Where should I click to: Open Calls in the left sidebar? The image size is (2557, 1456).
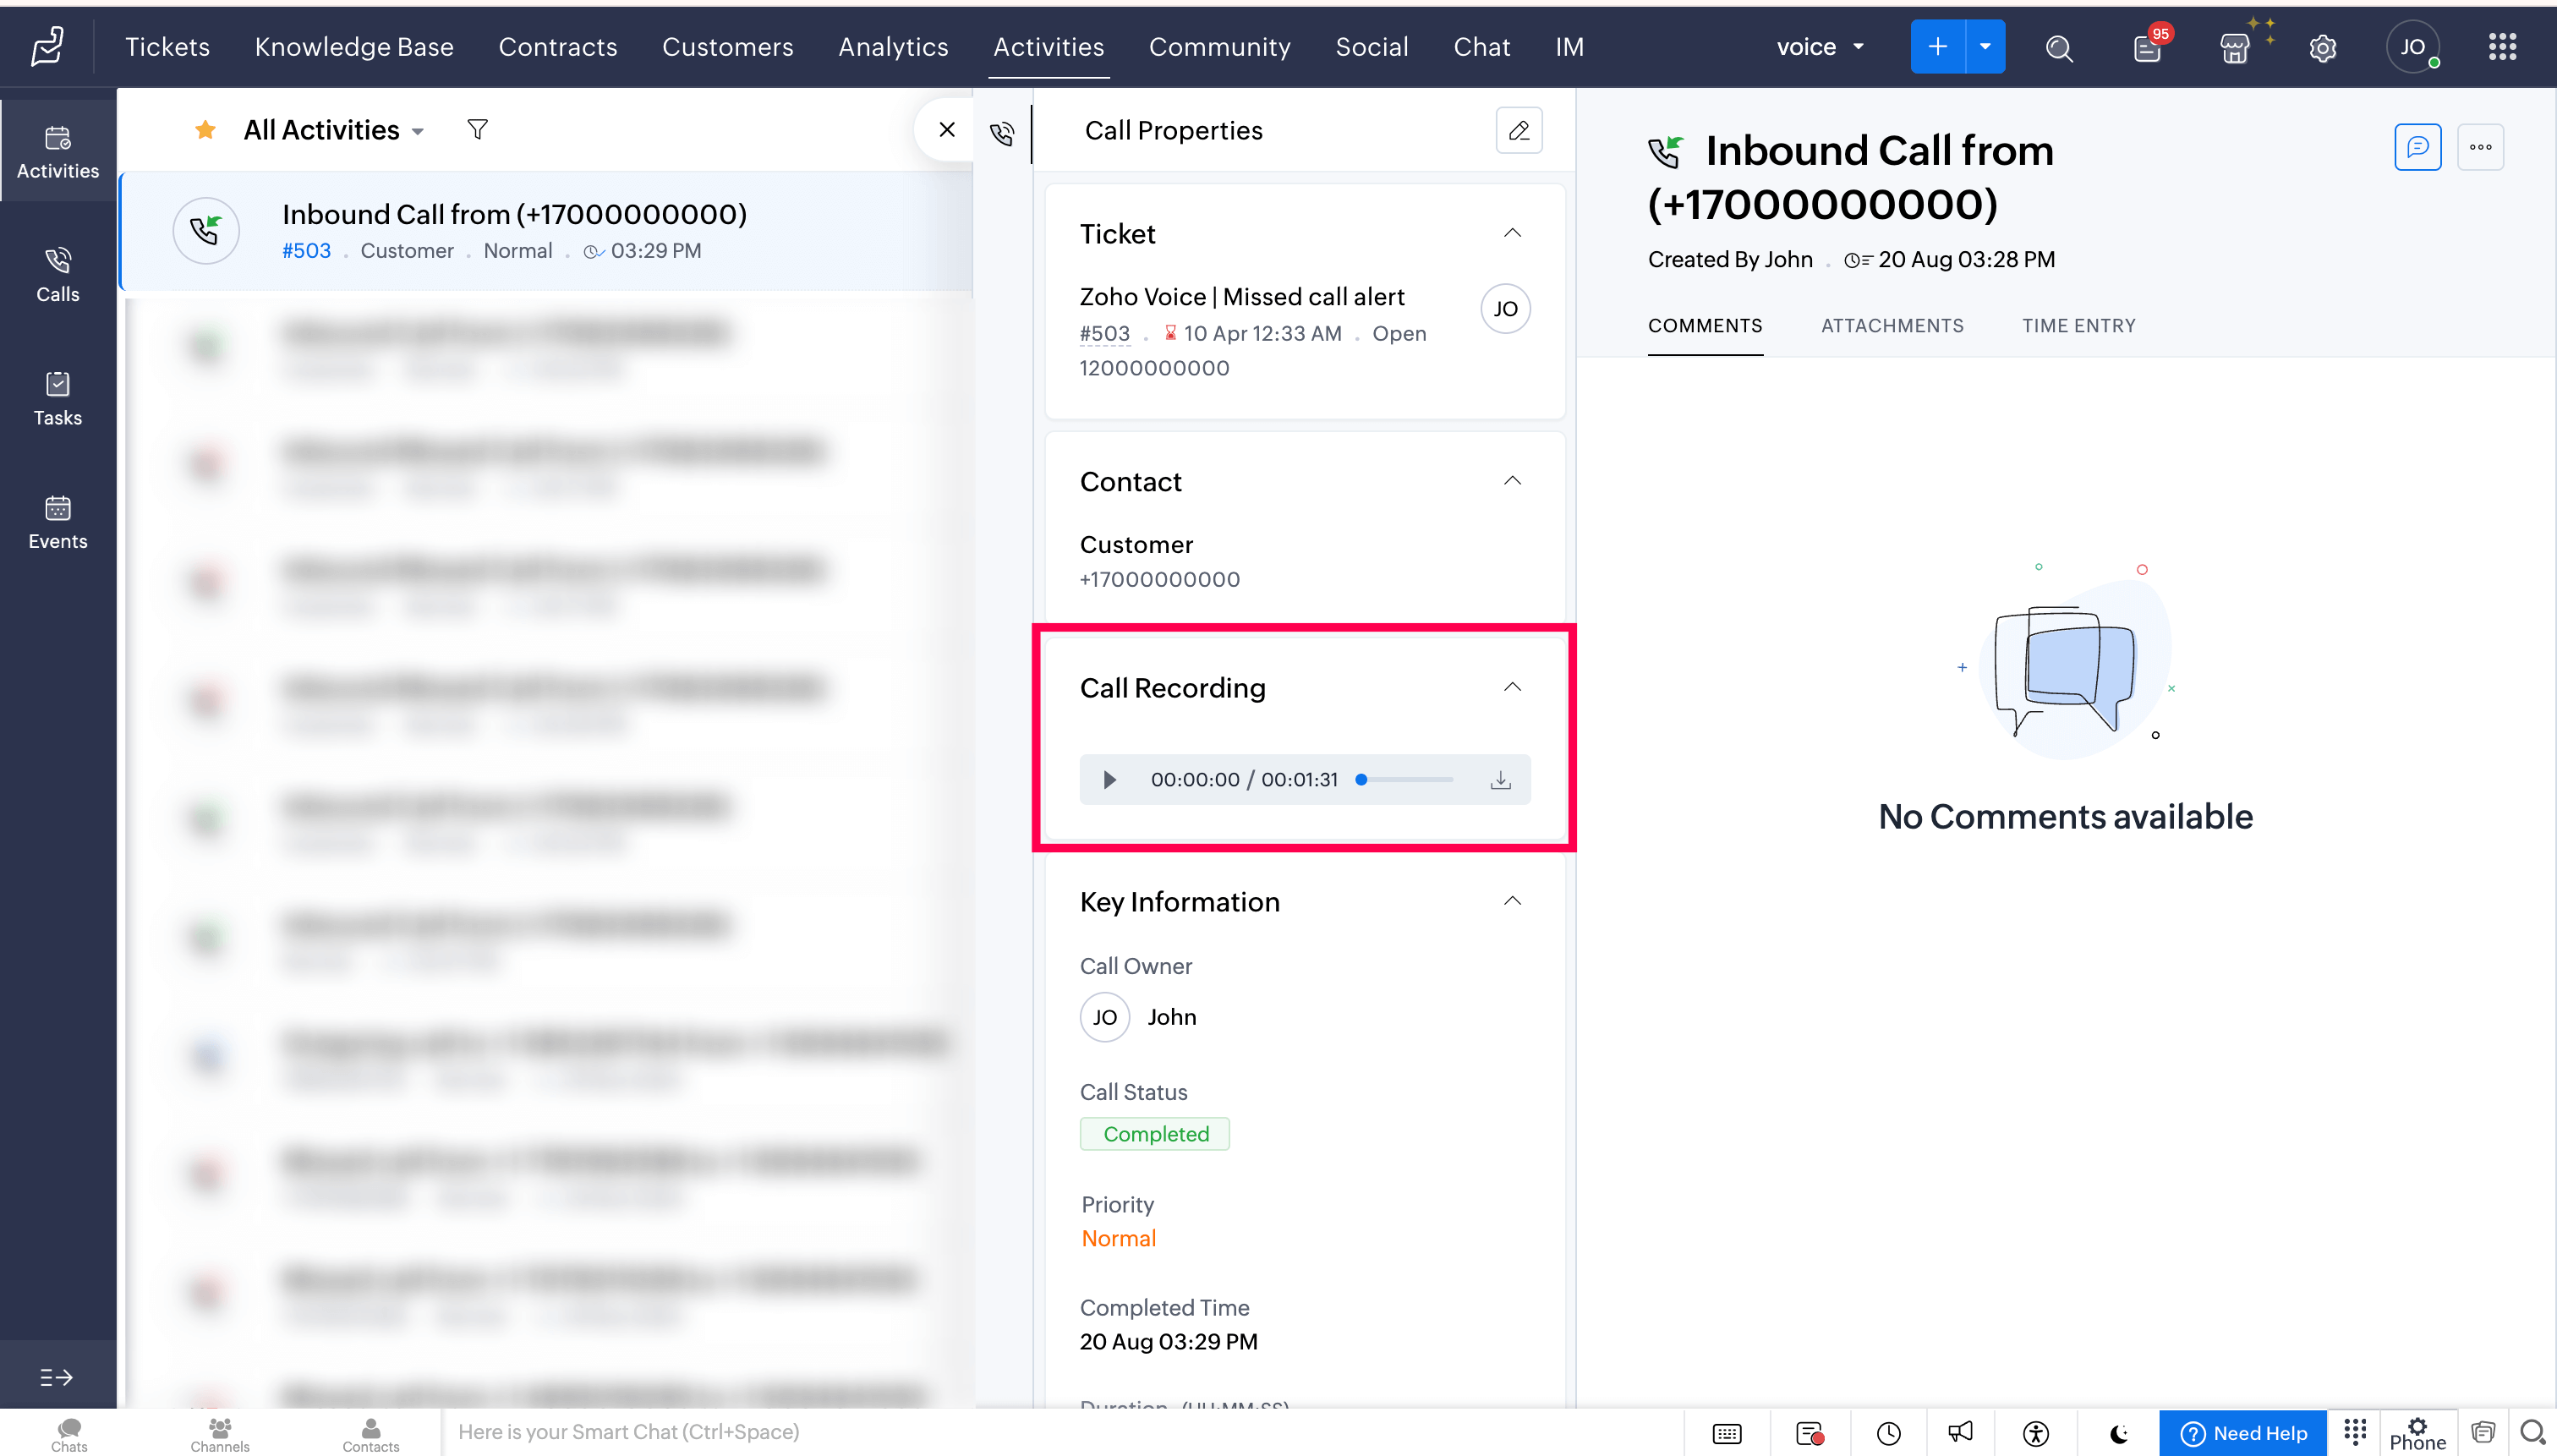58,274
